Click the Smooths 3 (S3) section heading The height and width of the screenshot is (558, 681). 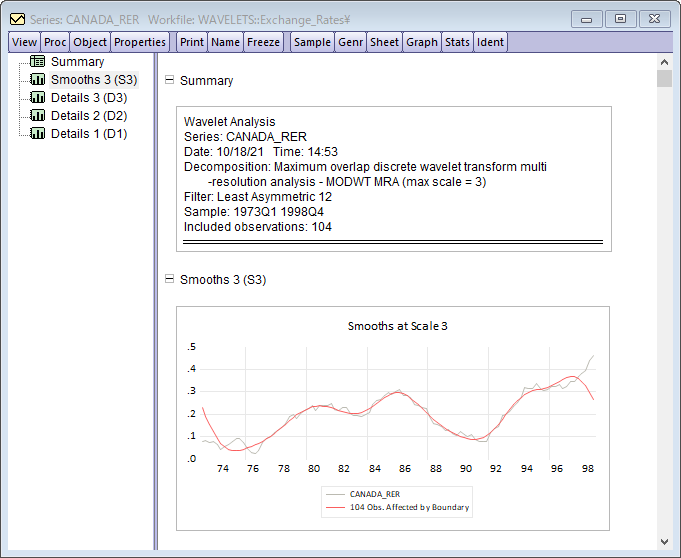(x=223, y=280)
